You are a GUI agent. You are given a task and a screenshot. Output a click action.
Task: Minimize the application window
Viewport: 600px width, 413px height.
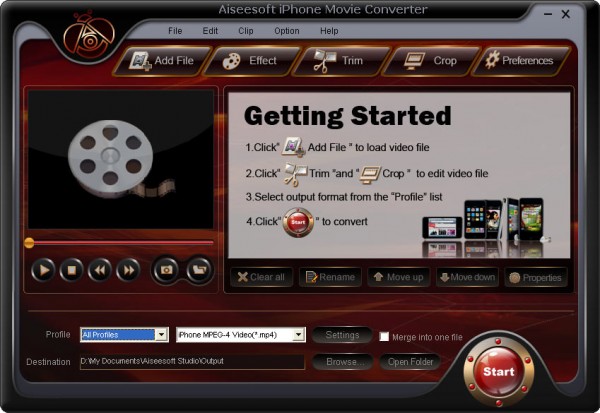point(548,15)
